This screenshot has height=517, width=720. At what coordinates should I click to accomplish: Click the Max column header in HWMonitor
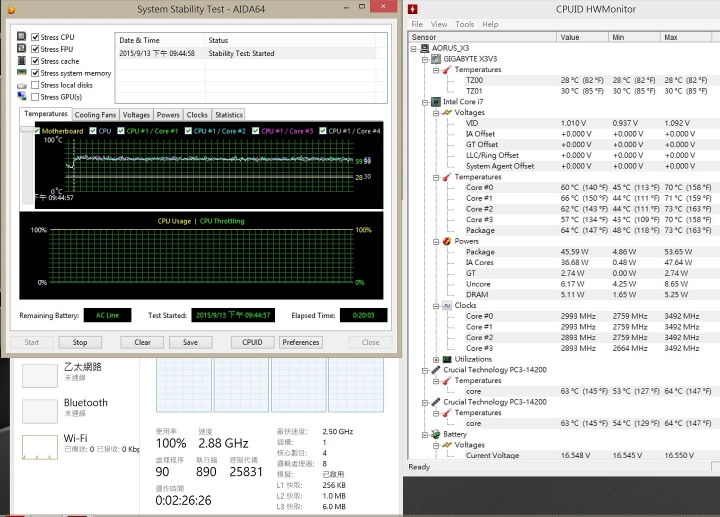click(686, 37)
